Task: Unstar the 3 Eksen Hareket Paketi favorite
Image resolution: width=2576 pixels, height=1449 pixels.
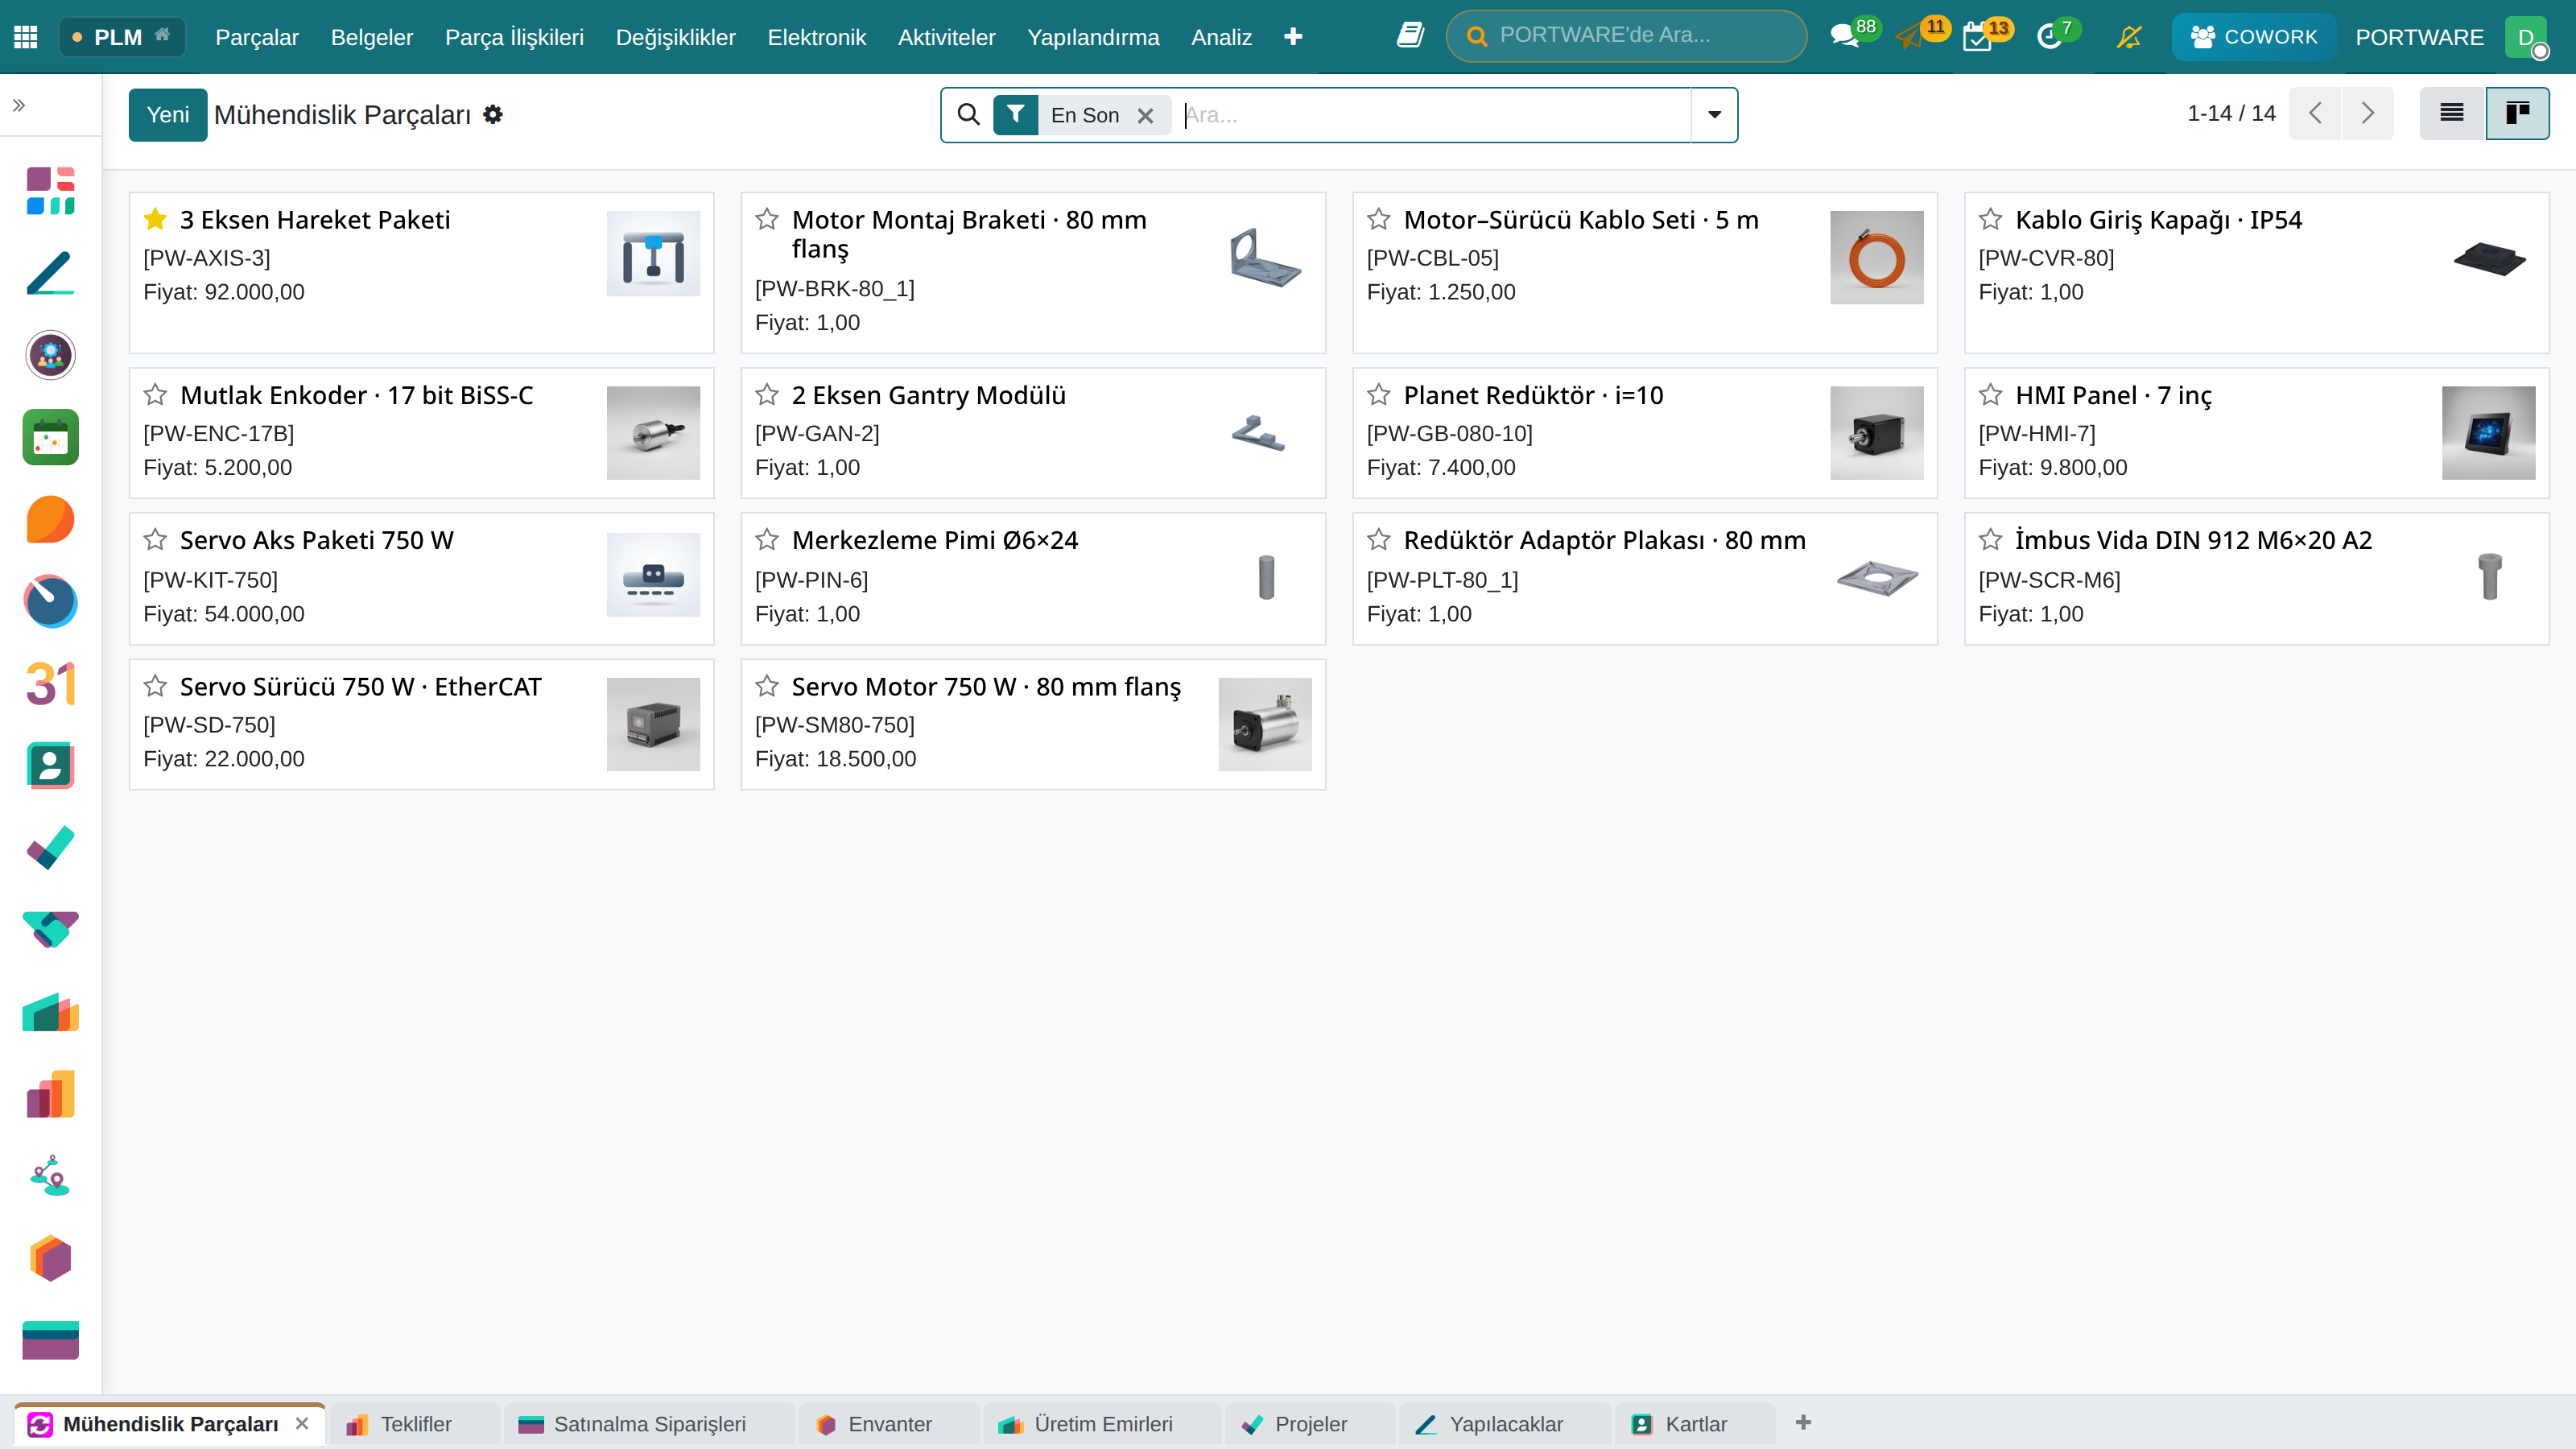Action: (x=155, y=219)
